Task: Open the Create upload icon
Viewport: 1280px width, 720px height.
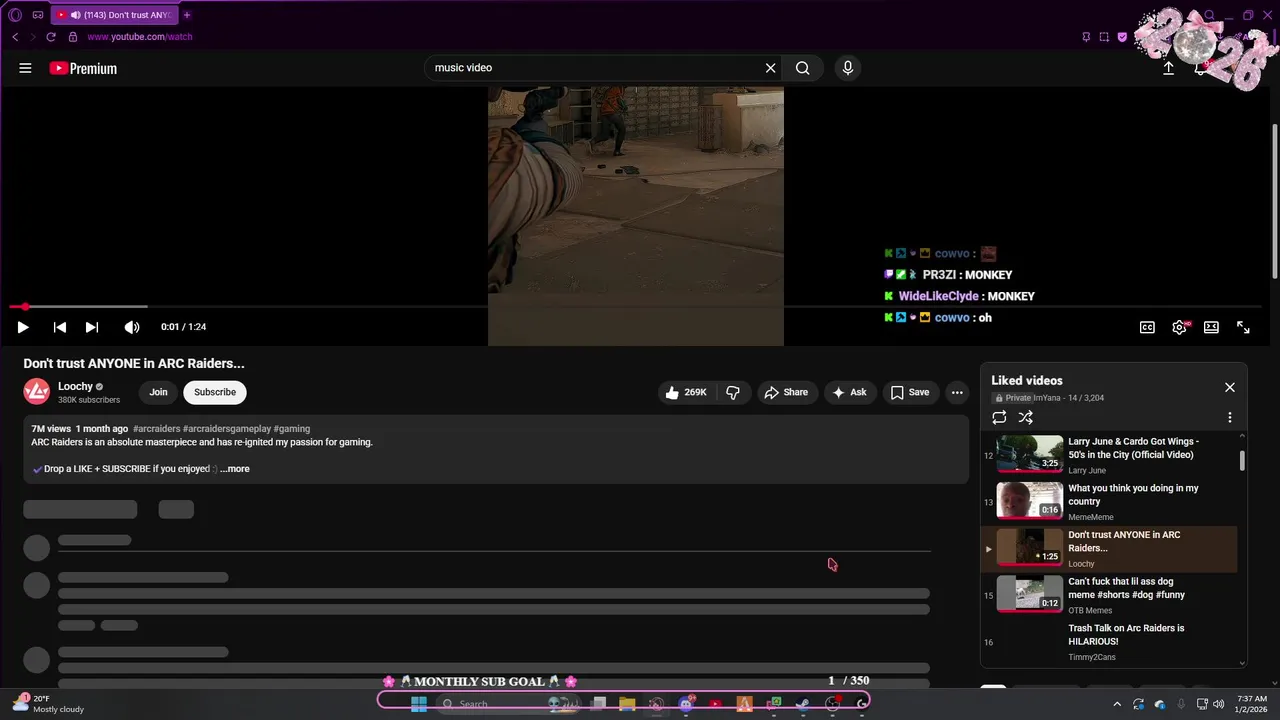Action: tap(1168, 68)
